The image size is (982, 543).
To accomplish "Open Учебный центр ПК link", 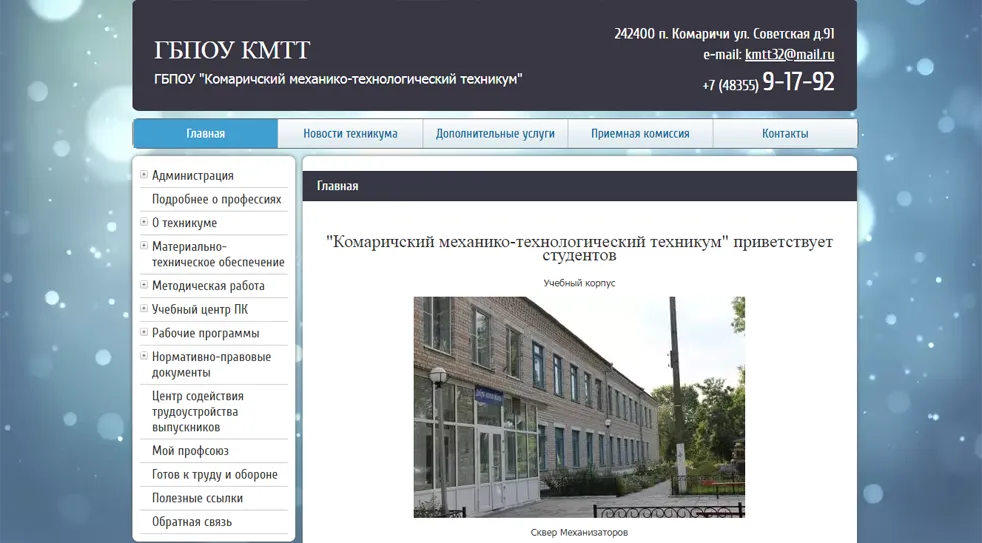I will (x=200, y=309).
